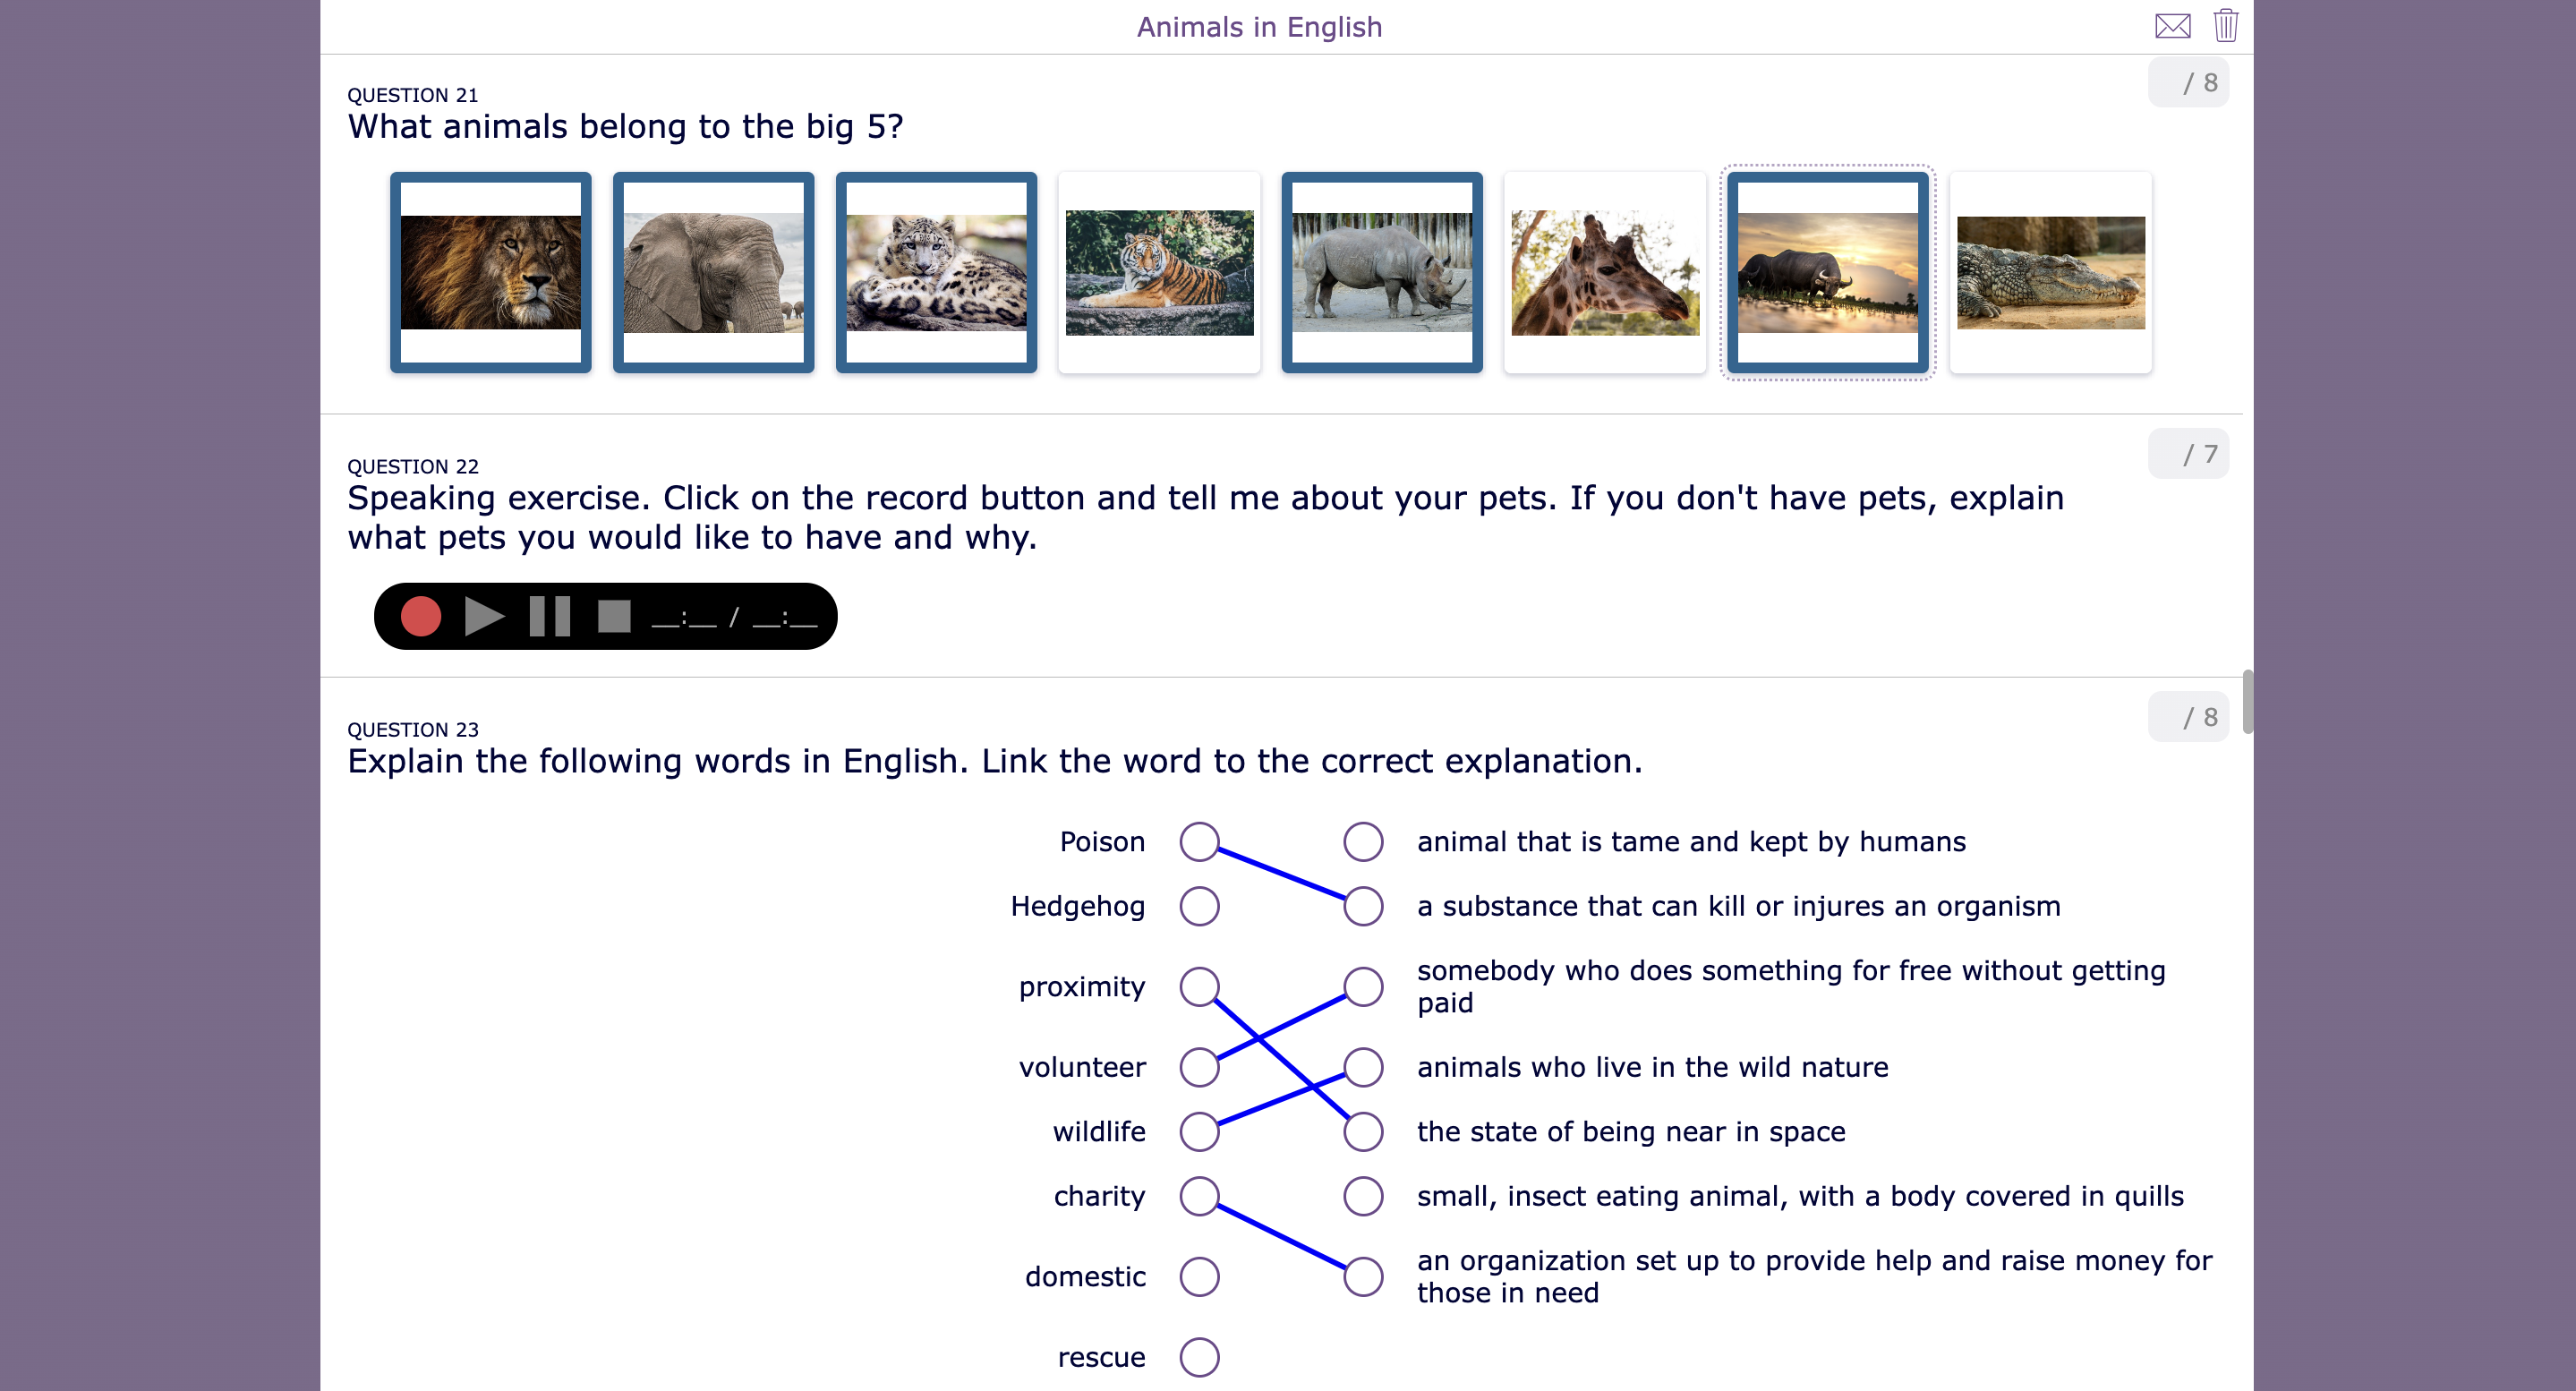Screen dimensions: 2576x1391
Task: Click the delete/trash icon in top right
Action: 2227,26
